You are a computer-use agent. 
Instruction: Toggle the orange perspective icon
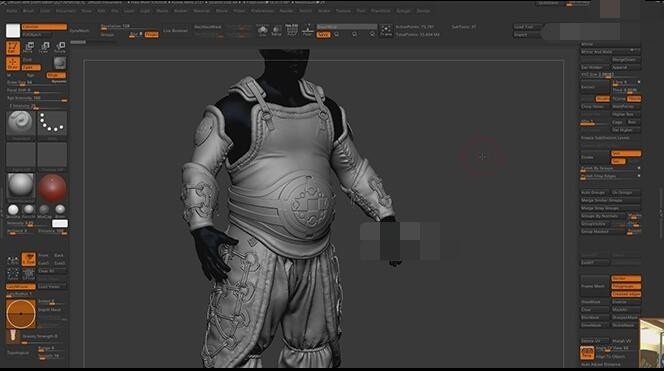tap(587, 352)
